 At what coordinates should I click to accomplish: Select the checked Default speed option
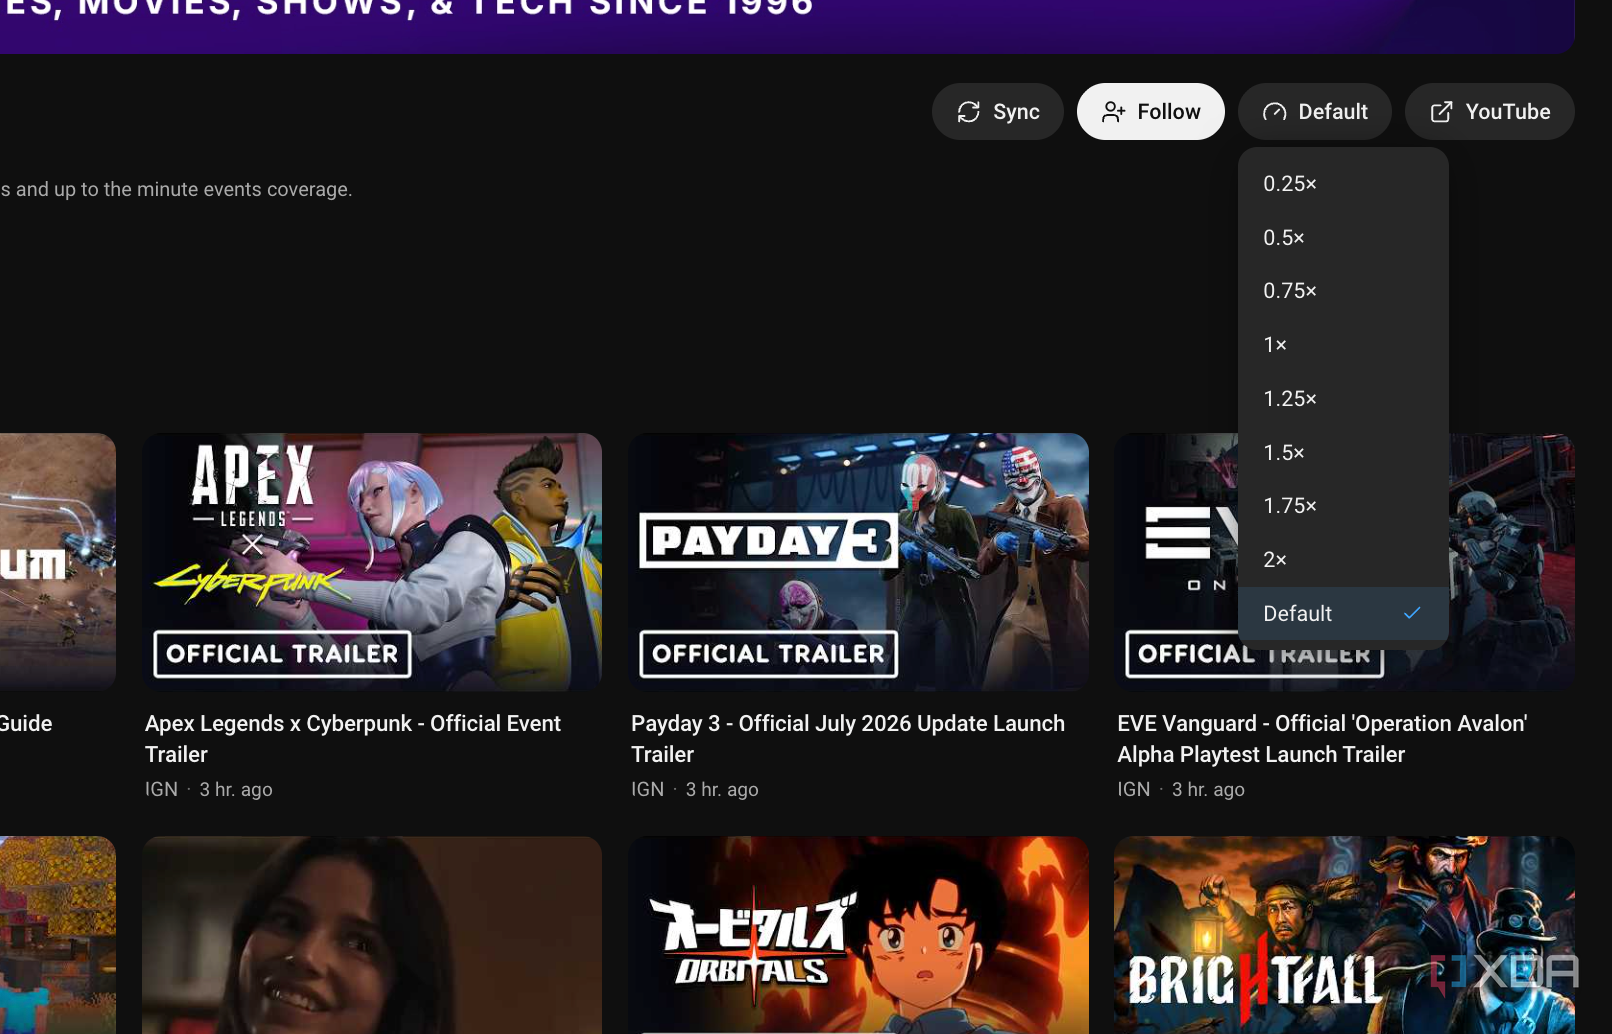pyautogui.click(x=1343, y=613)
